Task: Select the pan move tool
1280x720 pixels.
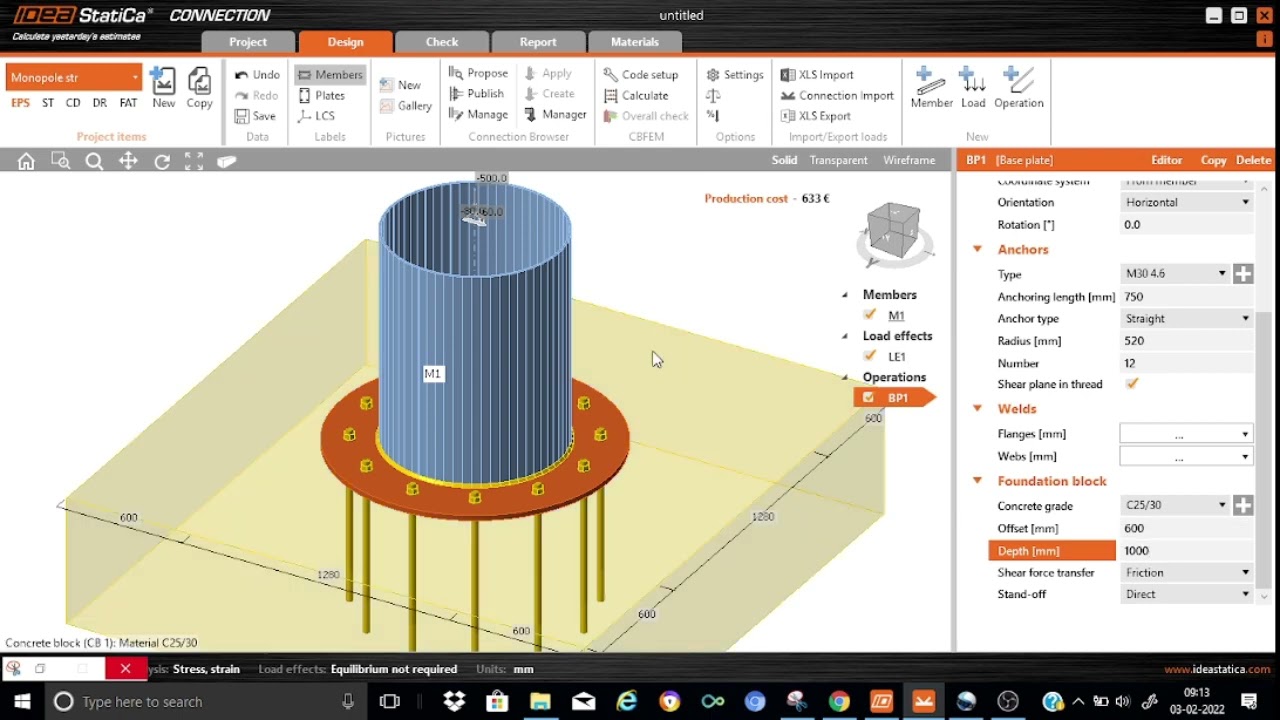Action: coord(128,161)
